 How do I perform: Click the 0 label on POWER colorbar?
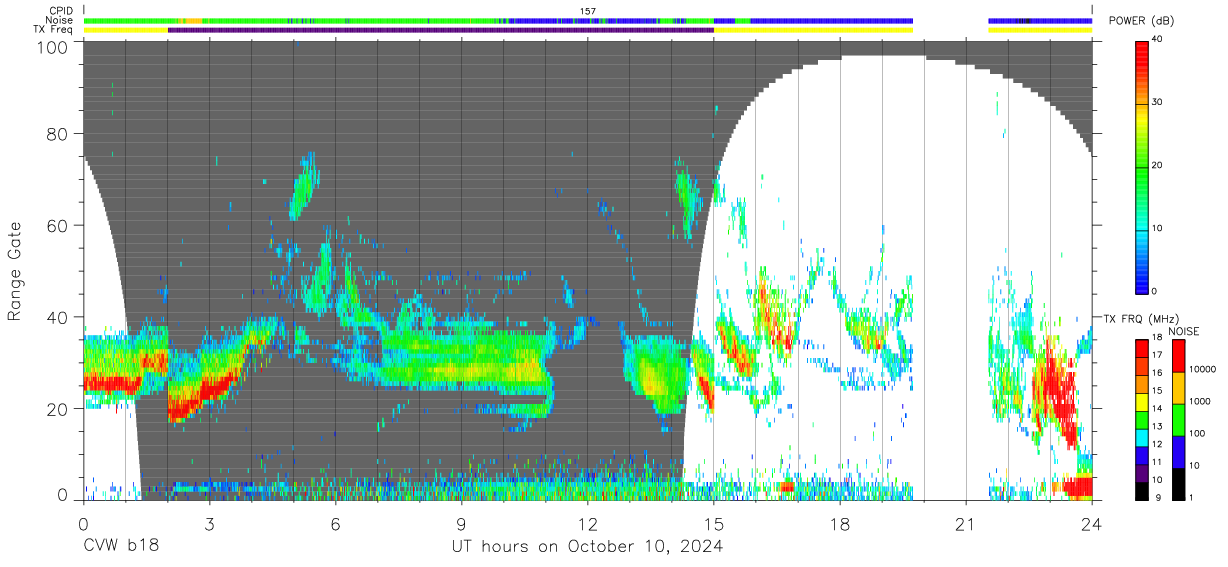coord(1155,291)
